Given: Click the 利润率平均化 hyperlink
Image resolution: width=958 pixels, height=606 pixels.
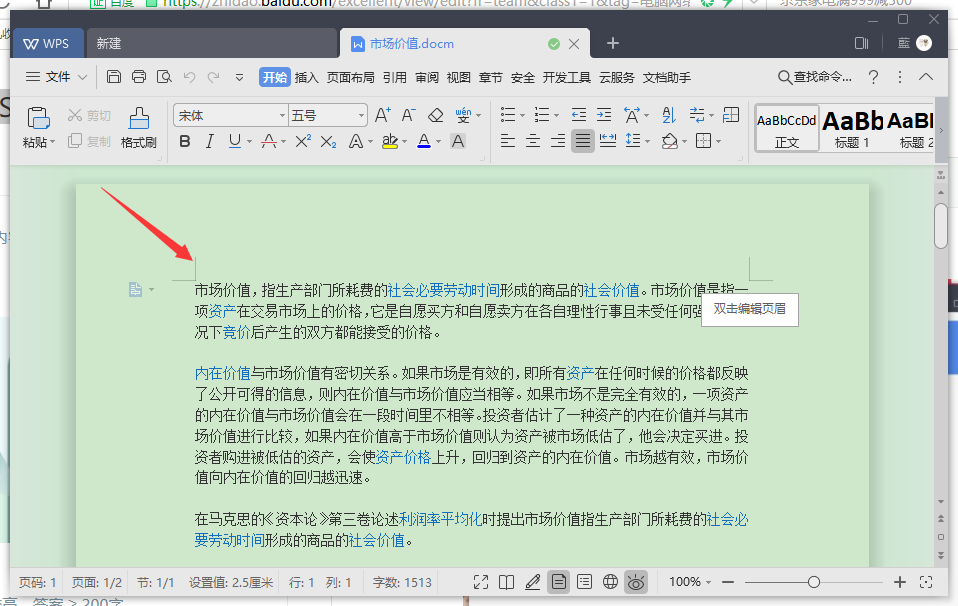Looking at the screenshot, I should tap(441, 519).
